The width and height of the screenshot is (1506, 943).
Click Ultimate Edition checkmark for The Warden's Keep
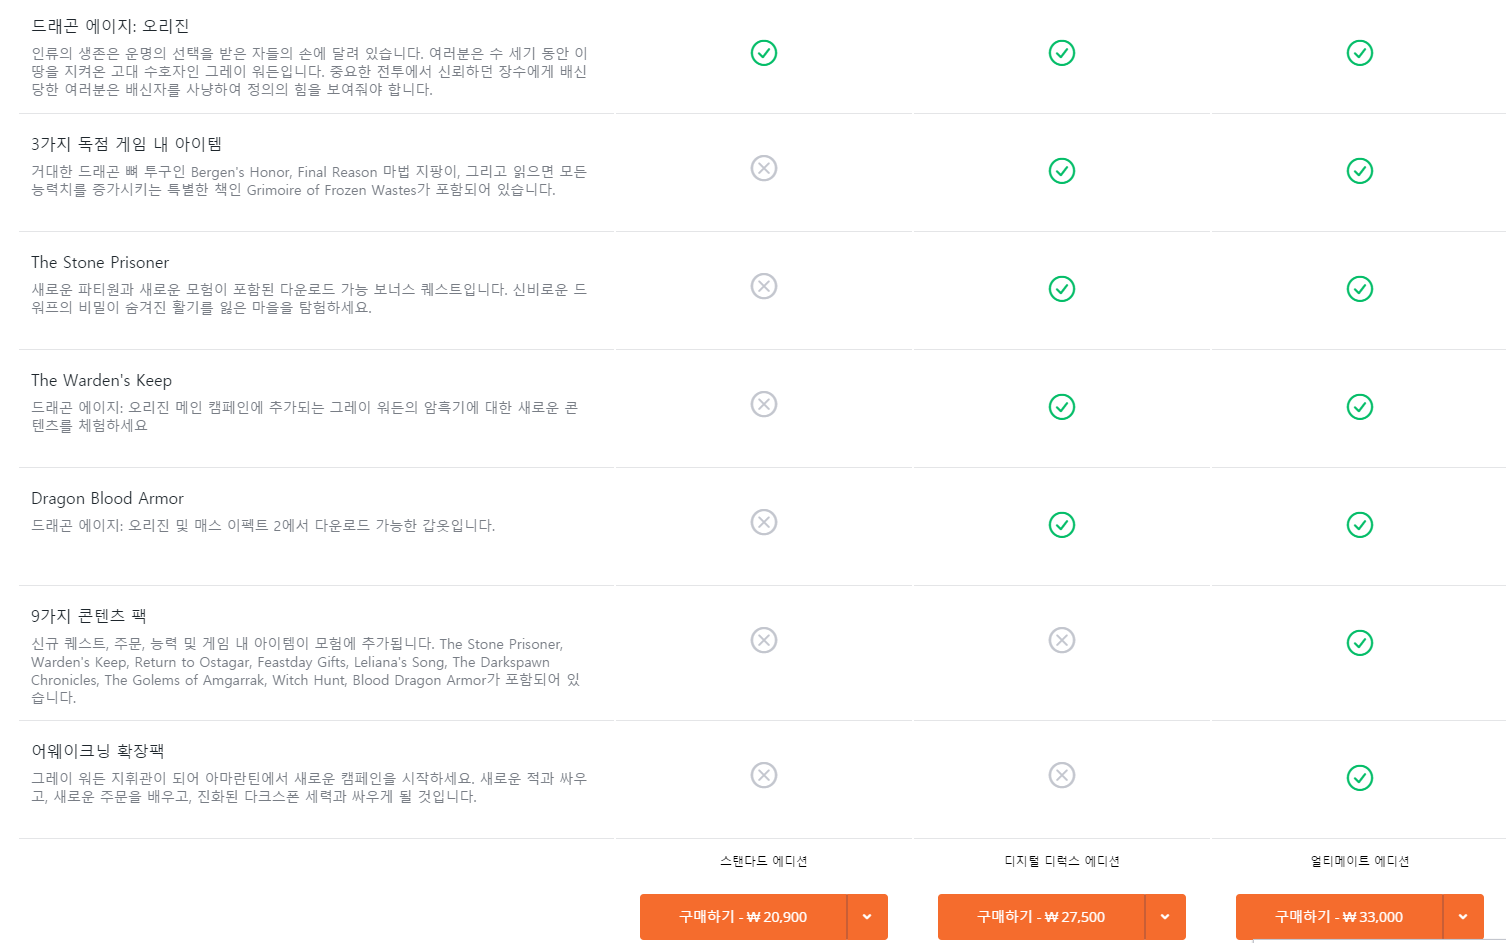[x=1360, y=407]
